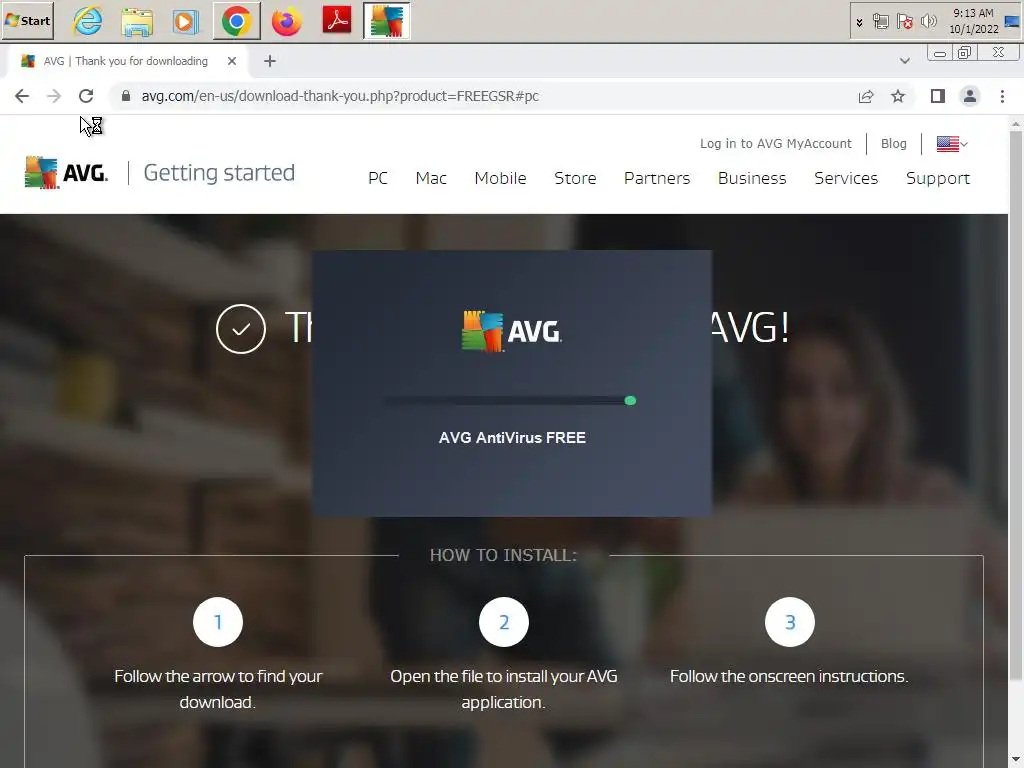Image resolution: width=1024 pixels, height=768 pixels.
Task: Launch Windows Media Player from taskbar
Action: click(x=186, y=21)
